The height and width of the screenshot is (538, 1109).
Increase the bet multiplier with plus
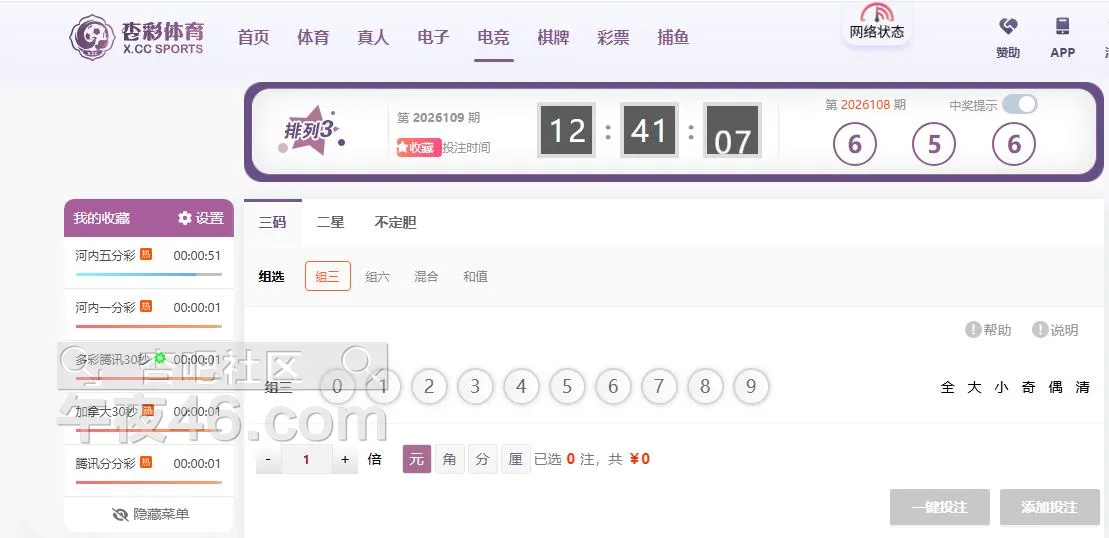pos(345,459)
